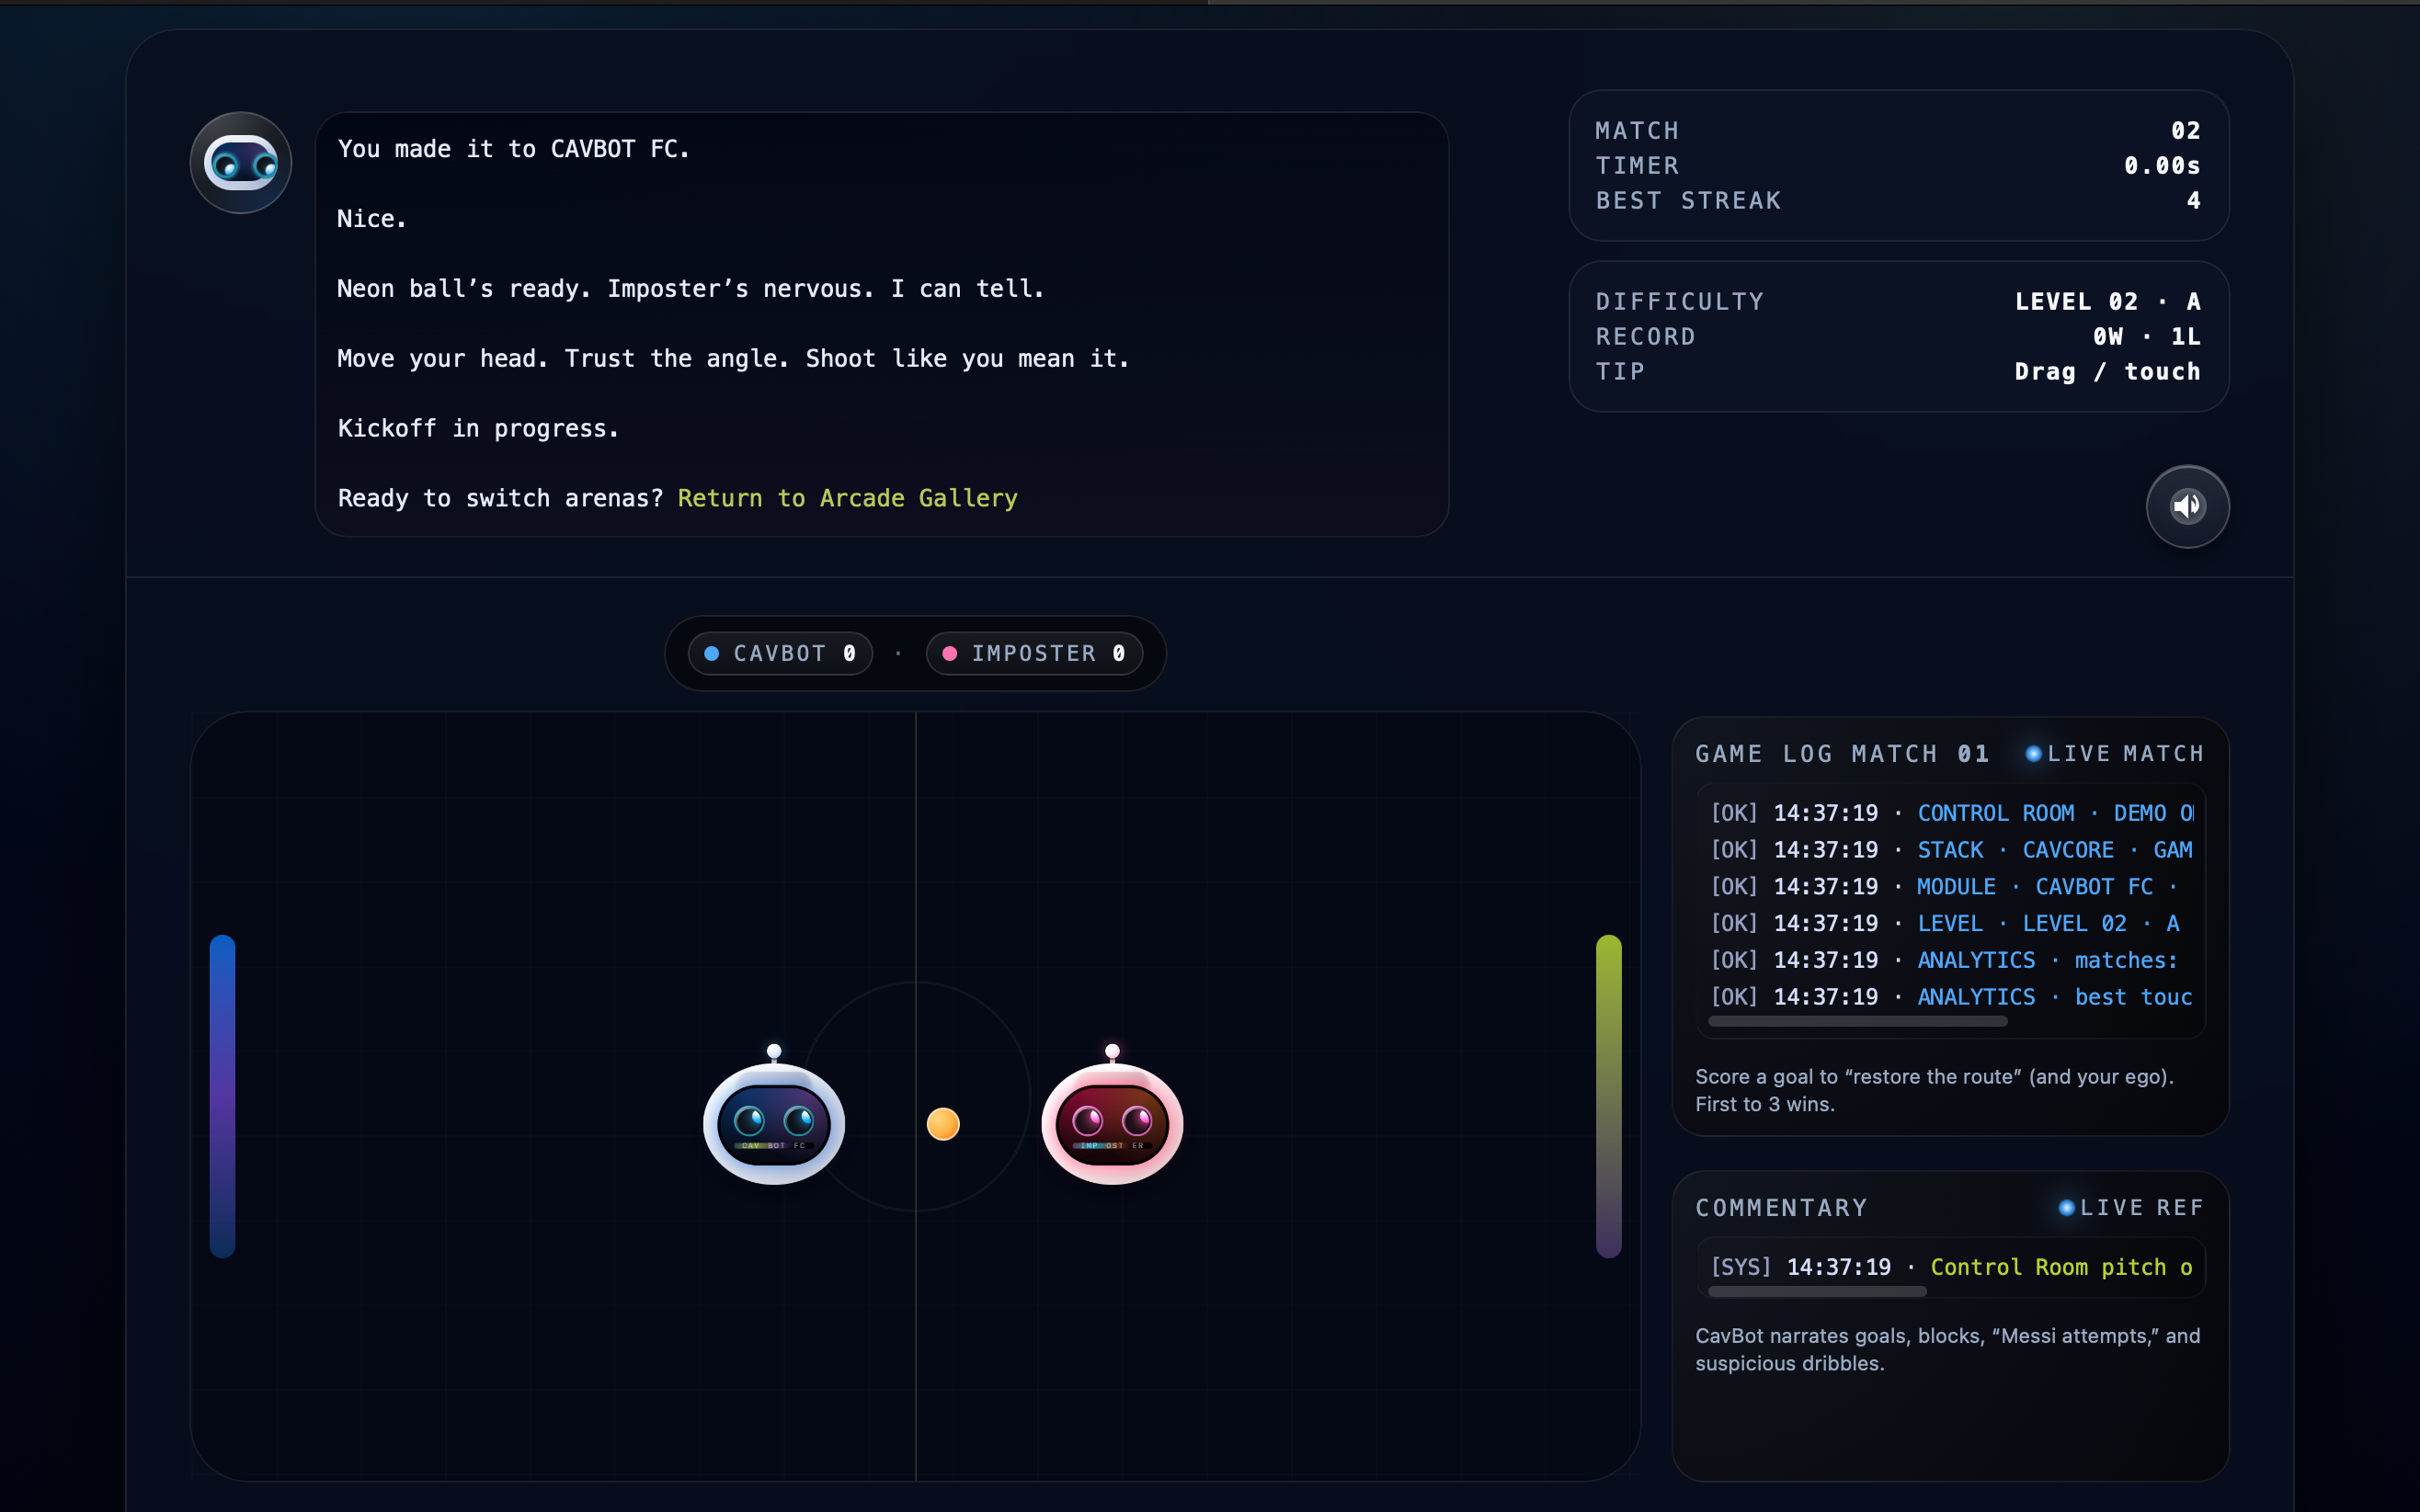Click the GAME LOG MATCH 01 header

pyautogui.click(x=1842, y=754)
